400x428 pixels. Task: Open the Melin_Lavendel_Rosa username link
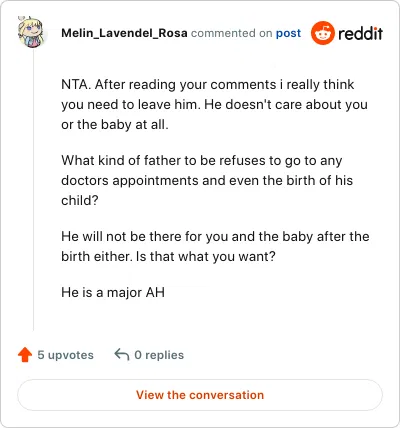(124, 33)
